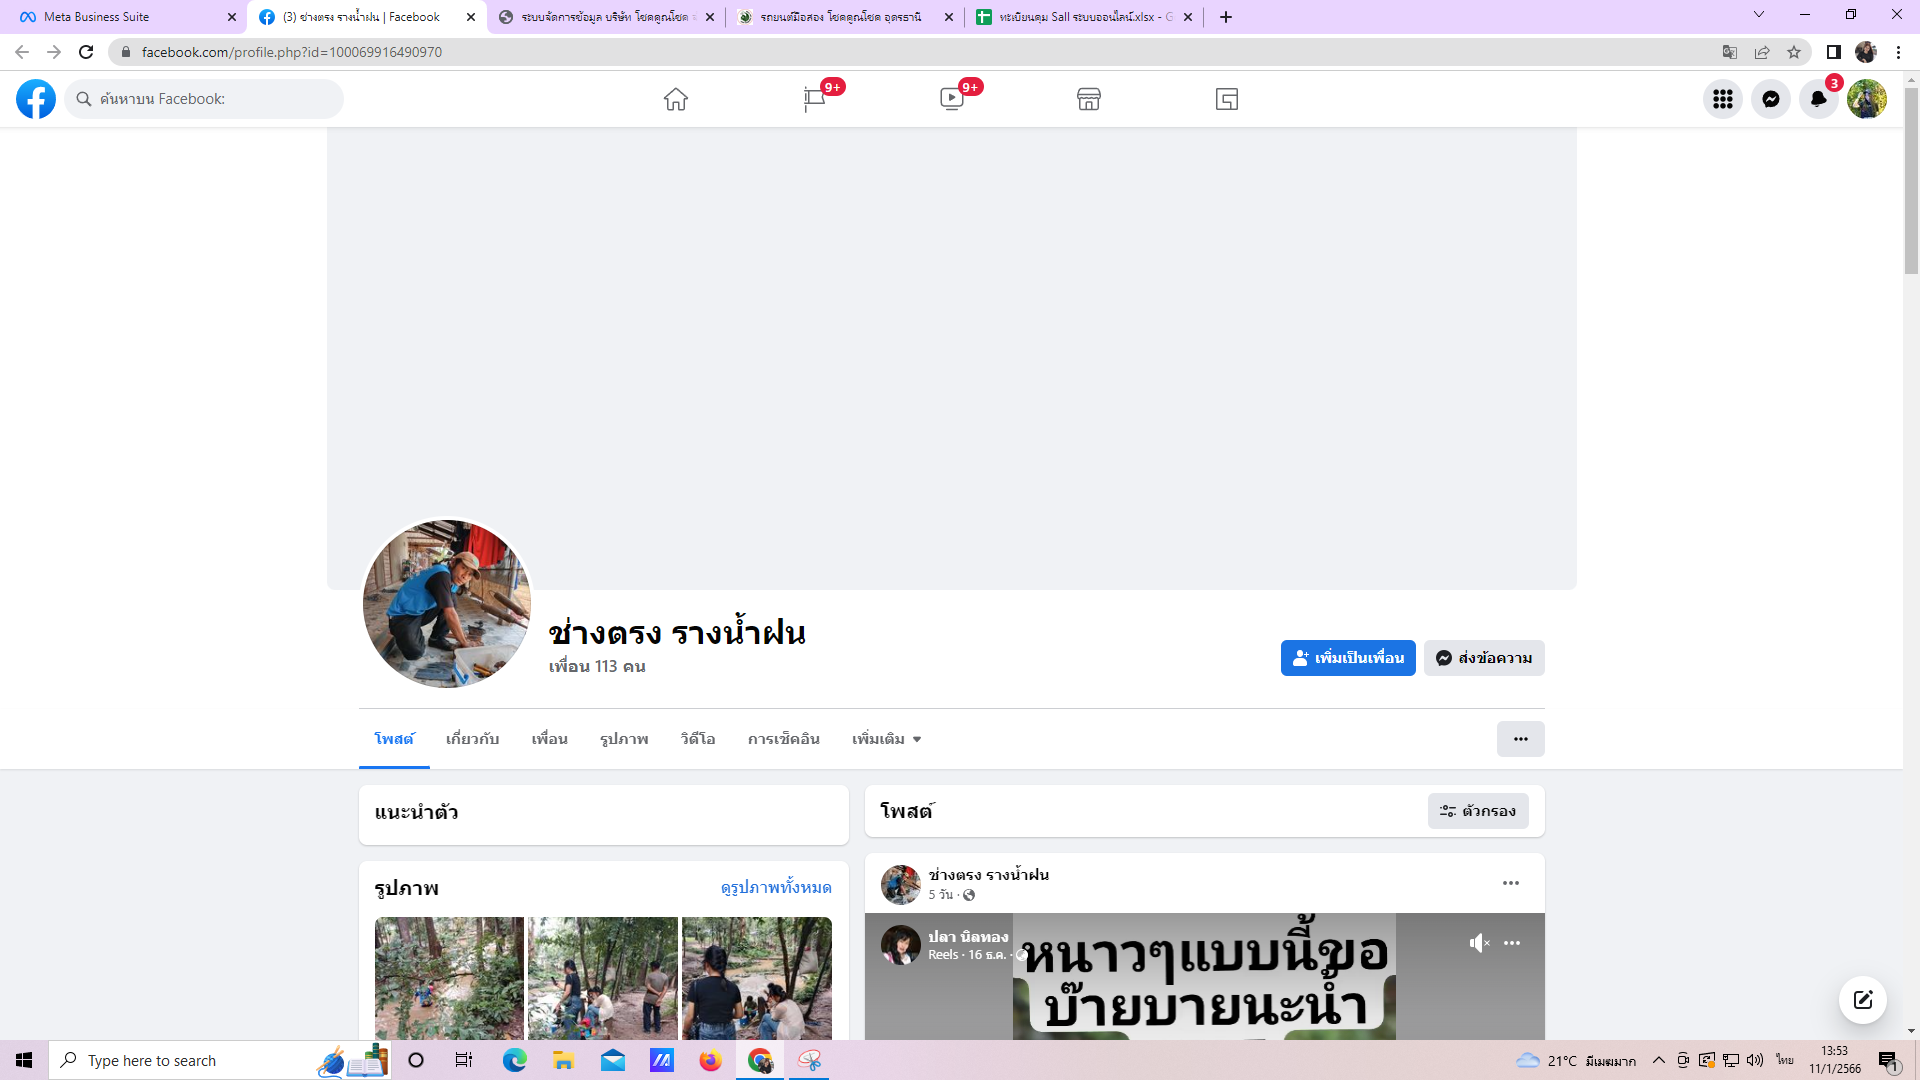This screenshot has width=1920, height=1080.
Task: Open the notifications bell icon
Action: point(1819,99)
